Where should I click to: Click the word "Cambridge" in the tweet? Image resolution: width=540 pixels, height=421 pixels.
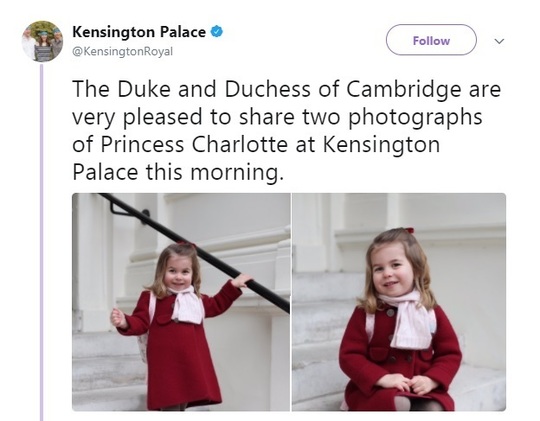(x=403, y=90)
